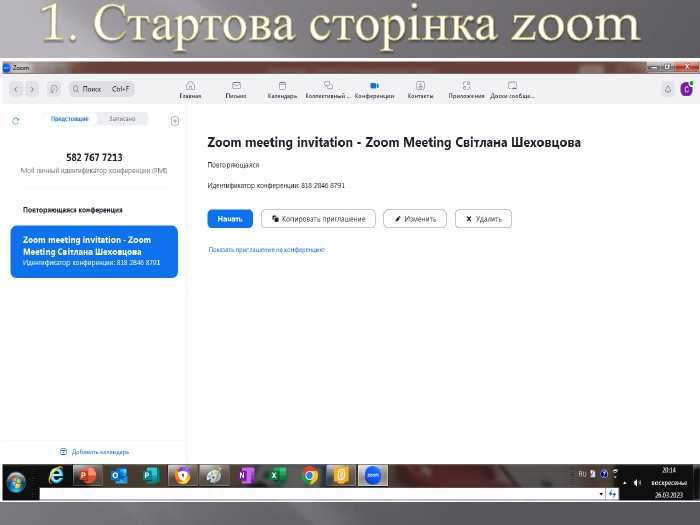Screen dimensions: 700x525
Task: Open the shield browser icon in taskbar
Action: (x=183, y=475)
